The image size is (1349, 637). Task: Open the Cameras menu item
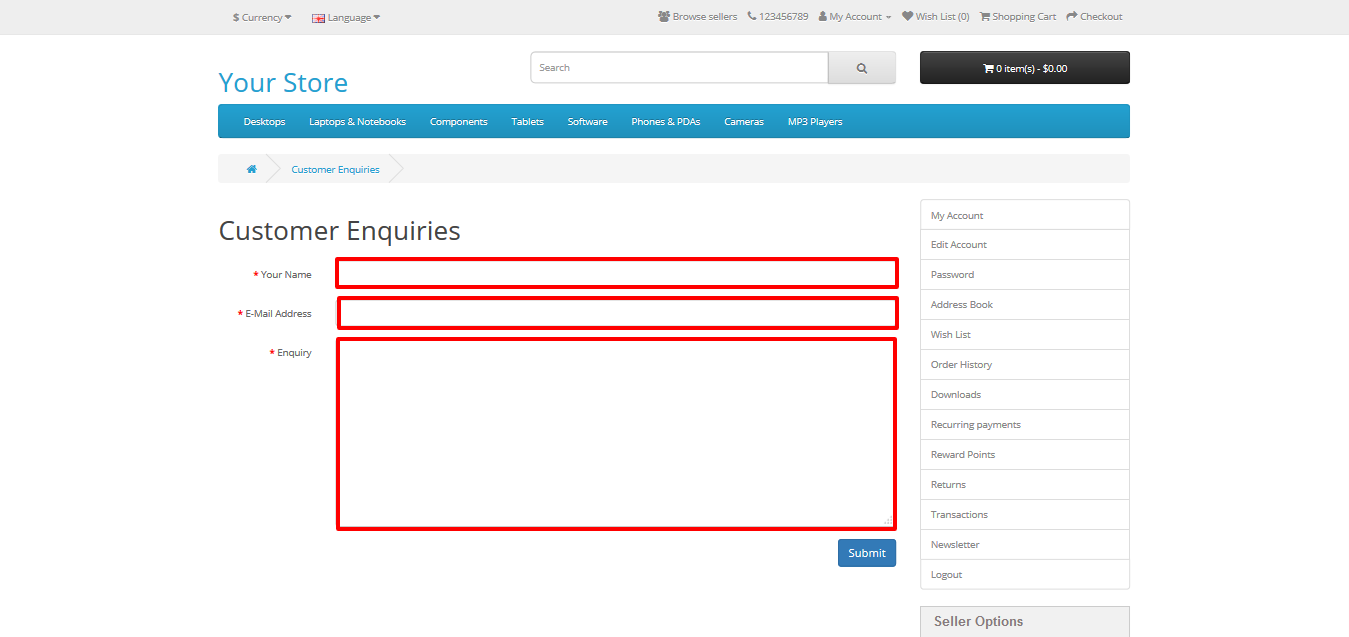[x=744, y=122]
